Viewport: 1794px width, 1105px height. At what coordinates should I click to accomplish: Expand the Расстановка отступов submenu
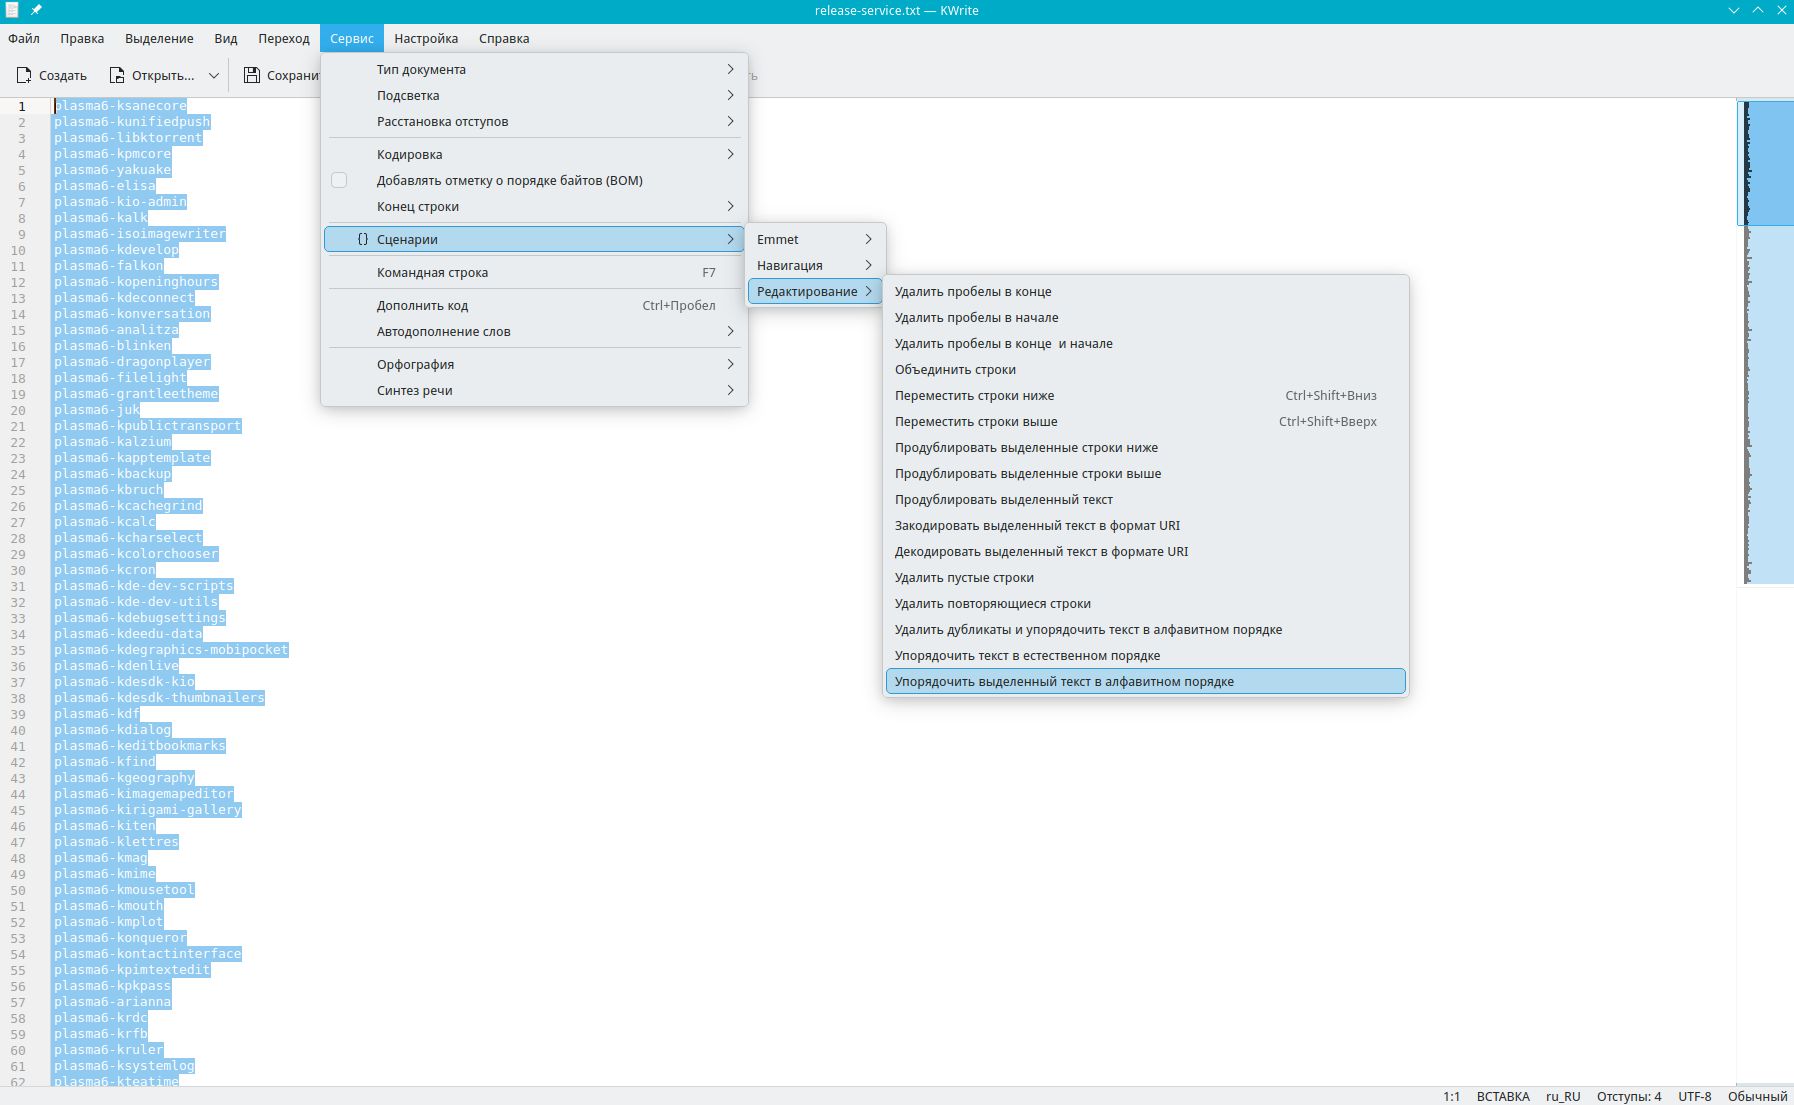[534, 122]
